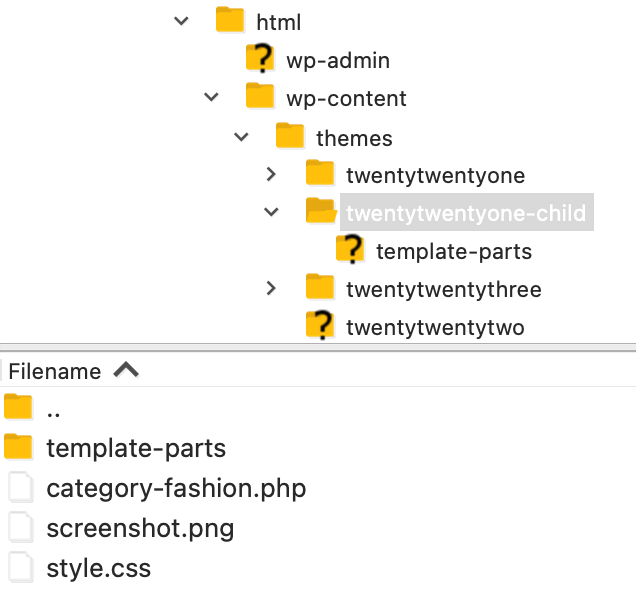Expand the twentytwentythree folder node
Screen dimensions: 636x605
point(271,288)
